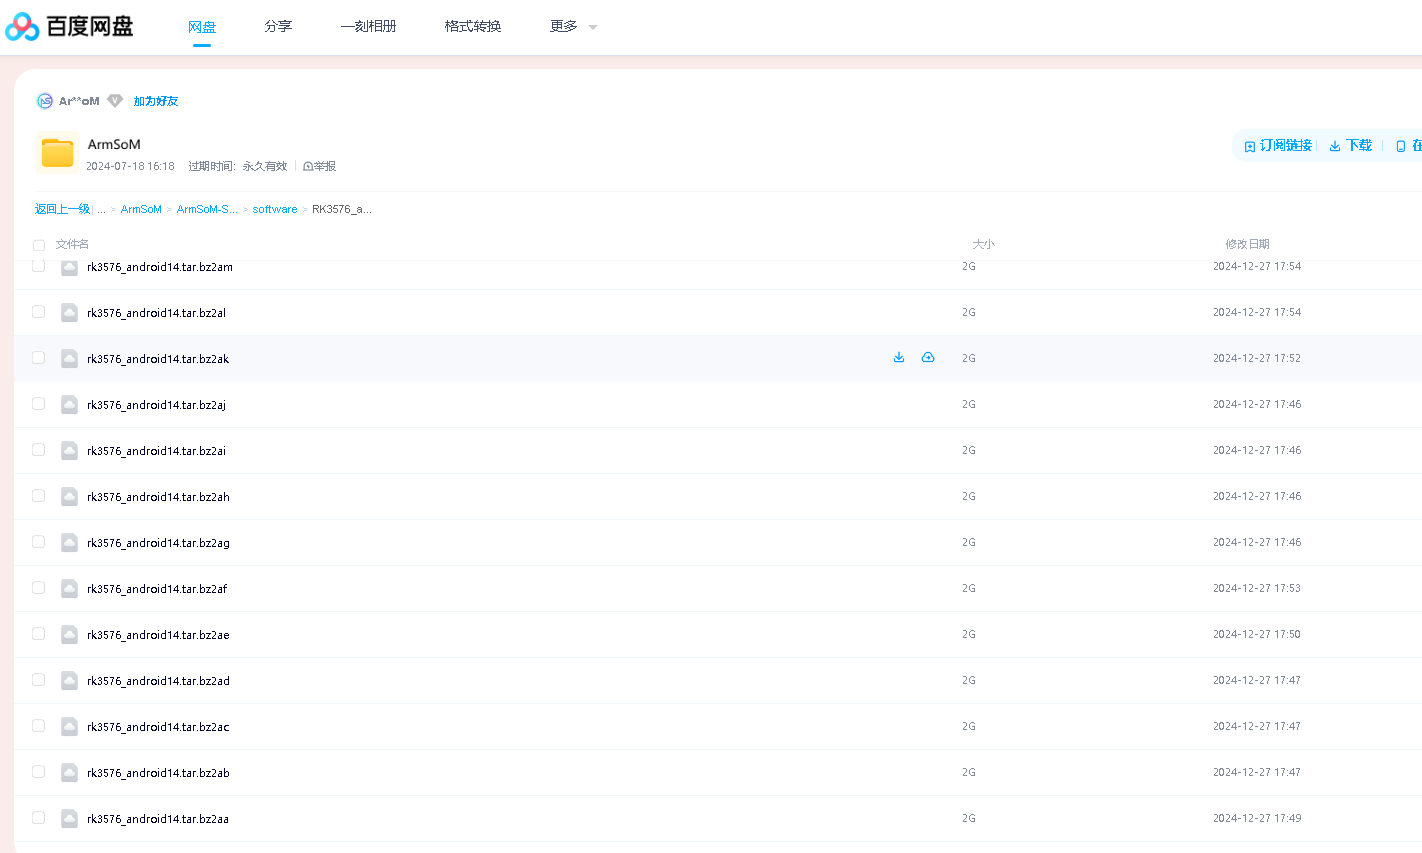The image size is (1422, 853).
Task: Check the select-all checkbox in header
Action: pyautogui.click(x=38, y=245)
